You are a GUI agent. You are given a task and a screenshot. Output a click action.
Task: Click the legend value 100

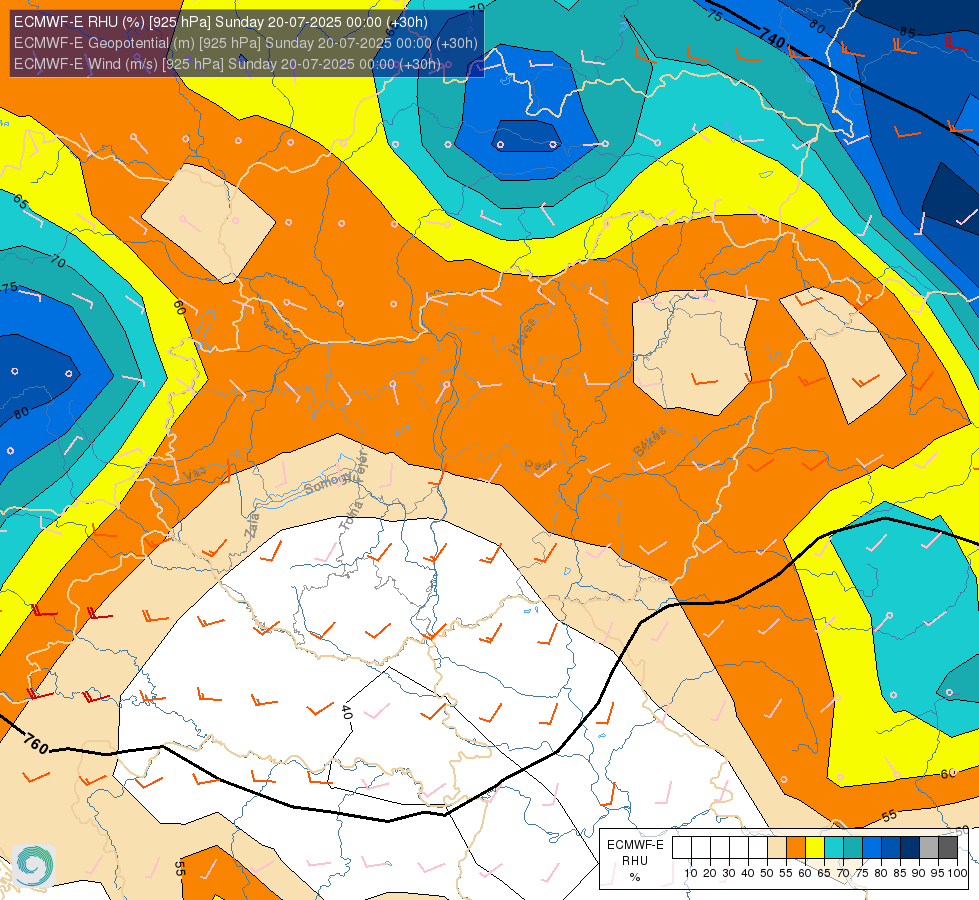point(957,873)
